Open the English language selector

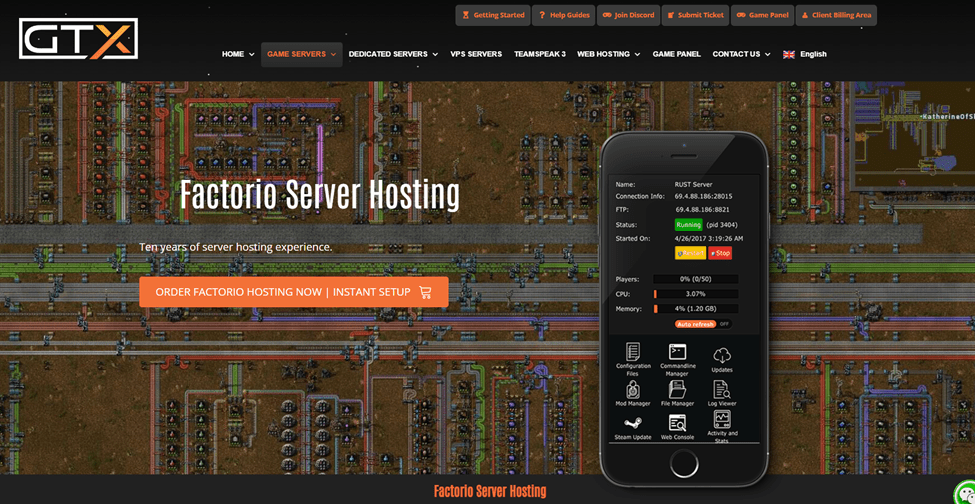(805, 54)
